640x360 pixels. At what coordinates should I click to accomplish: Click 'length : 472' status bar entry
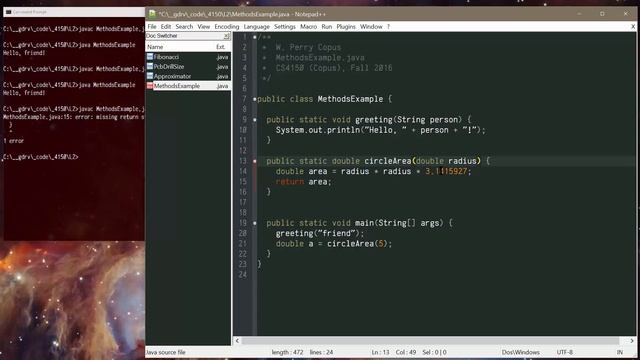click(287, 352)
